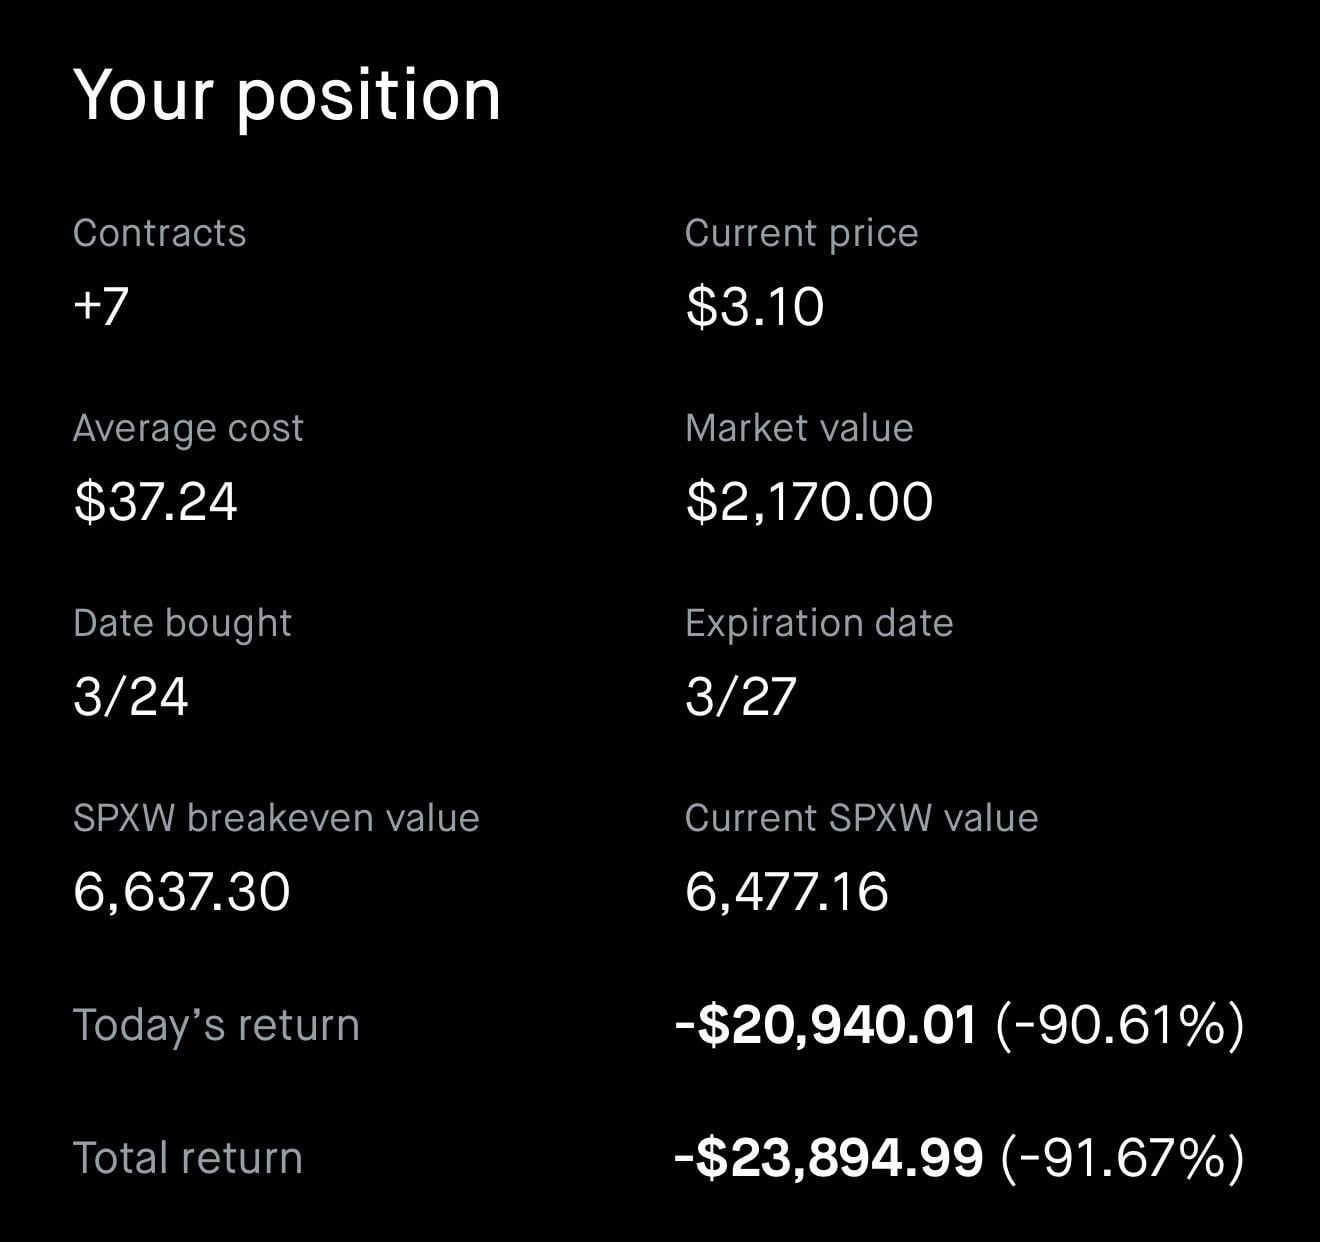This screenshot has width=1320, height=1242.
Task: Select the Market value label
Action: pyautogui.click(x=799, y=428)
